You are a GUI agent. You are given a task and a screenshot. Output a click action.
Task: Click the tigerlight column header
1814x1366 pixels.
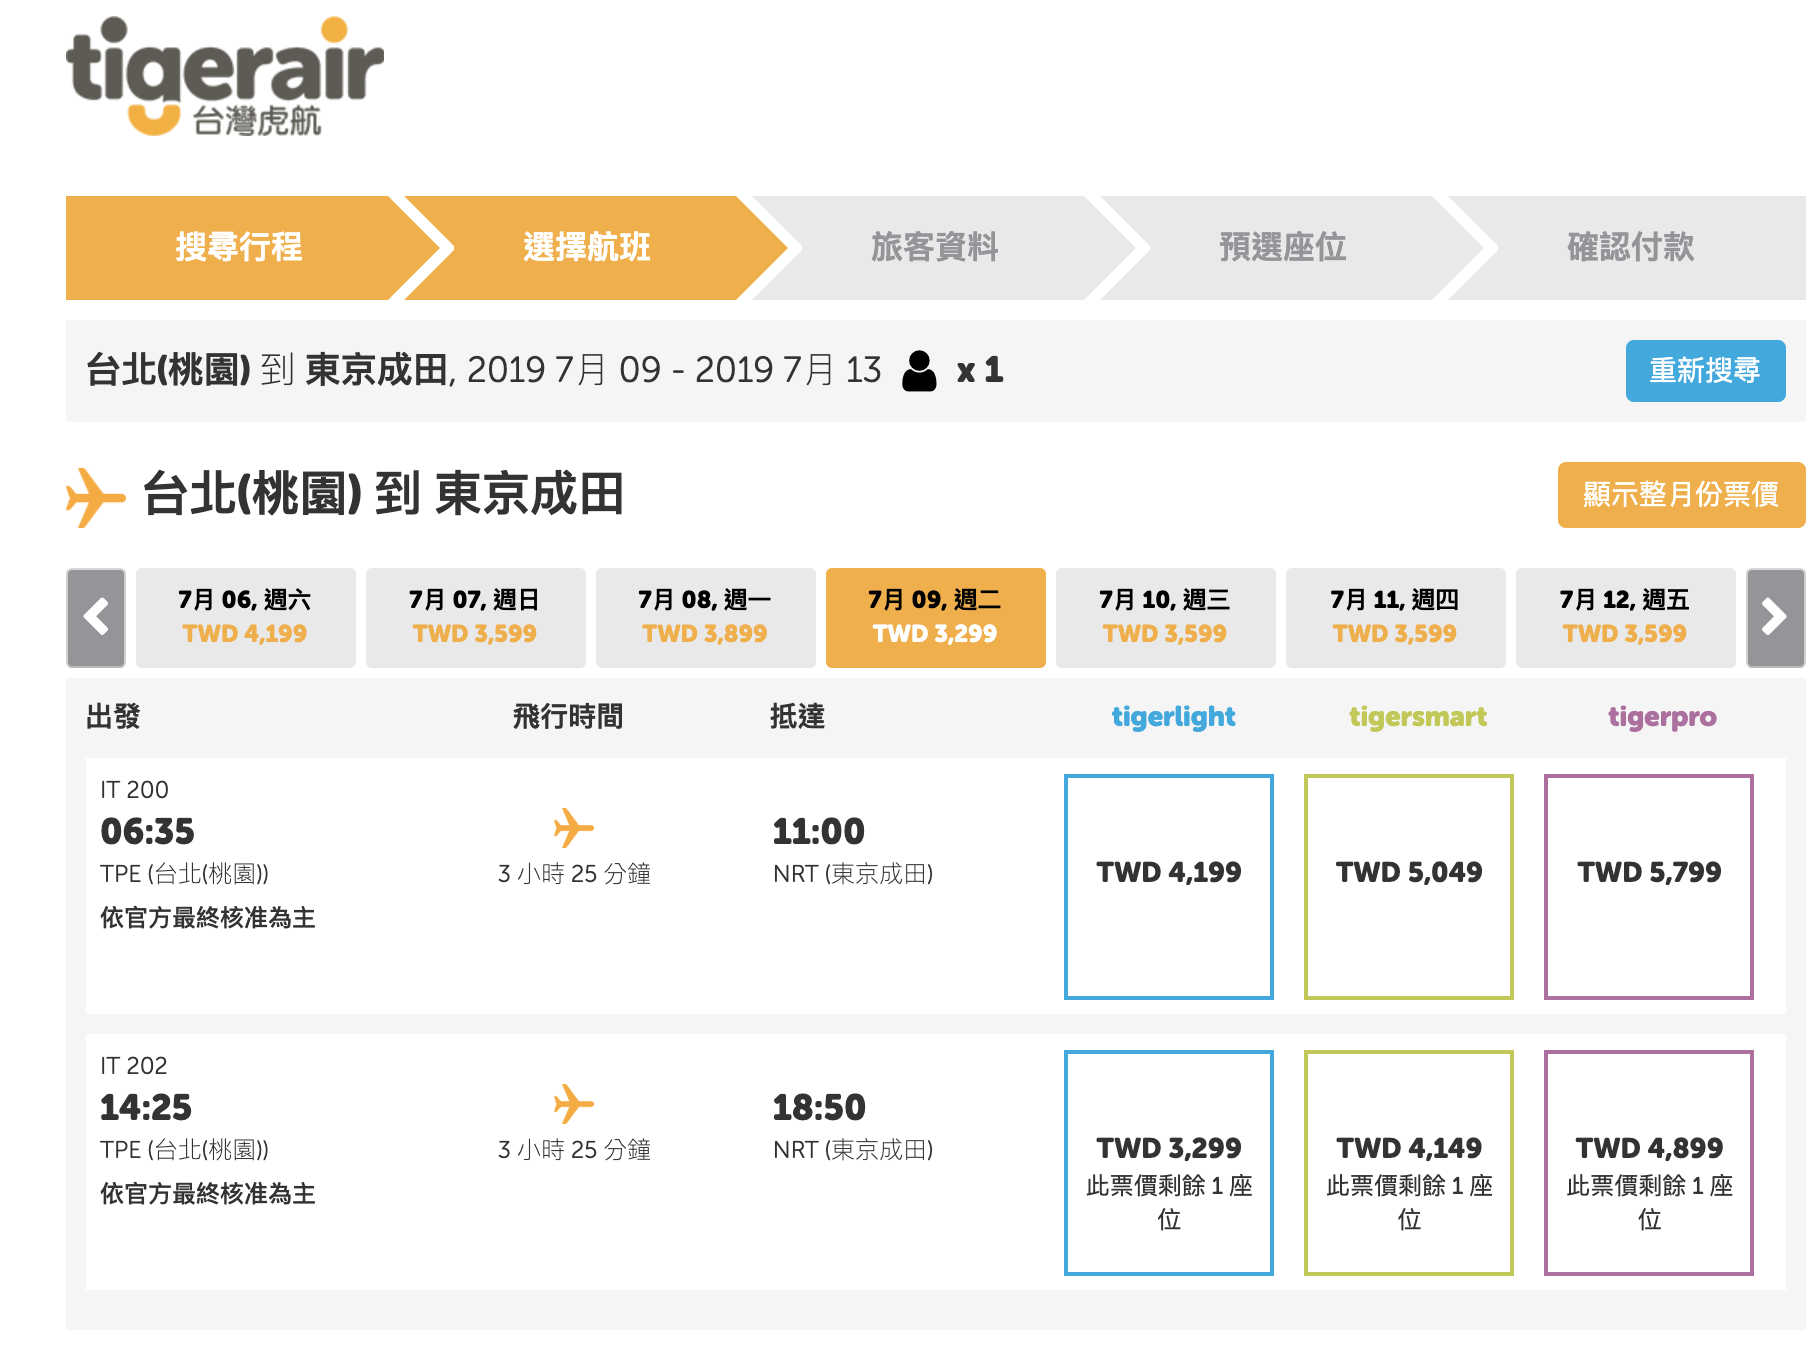(x=1173, y=717)
